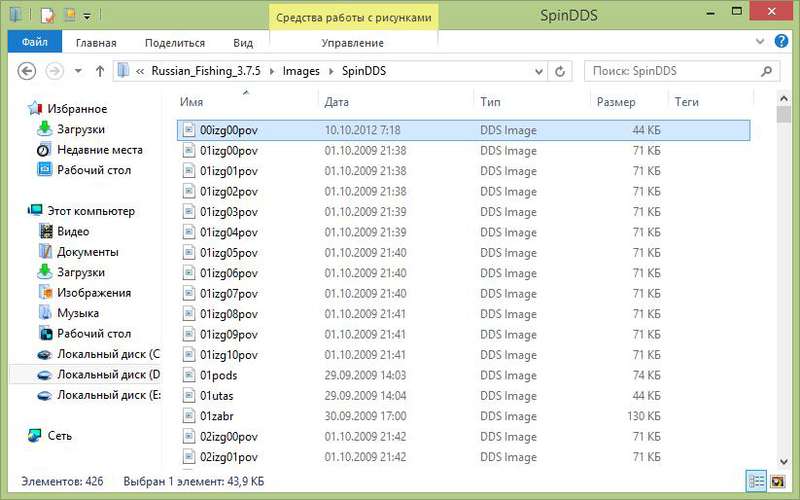Click quick access New Folder icon
Screen dimensions: 800x500
pos(69,15)
